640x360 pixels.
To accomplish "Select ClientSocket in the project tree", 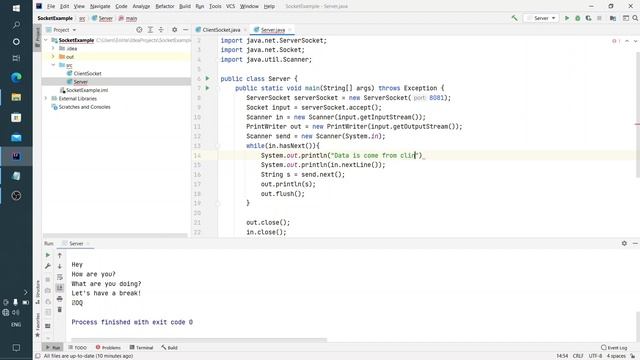I will 87,73.
